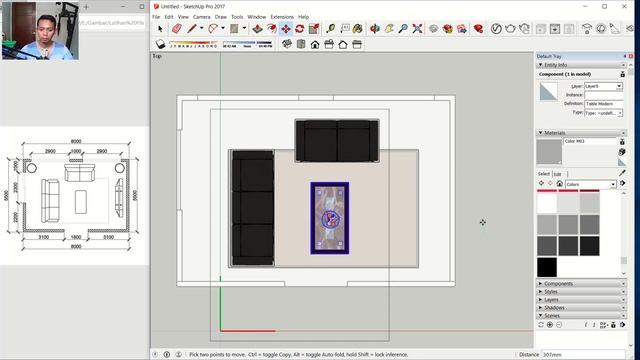Switch to Front view house icon
This screenshot has height=360, width=640.
pyautogui.click(x=315, y=44)
